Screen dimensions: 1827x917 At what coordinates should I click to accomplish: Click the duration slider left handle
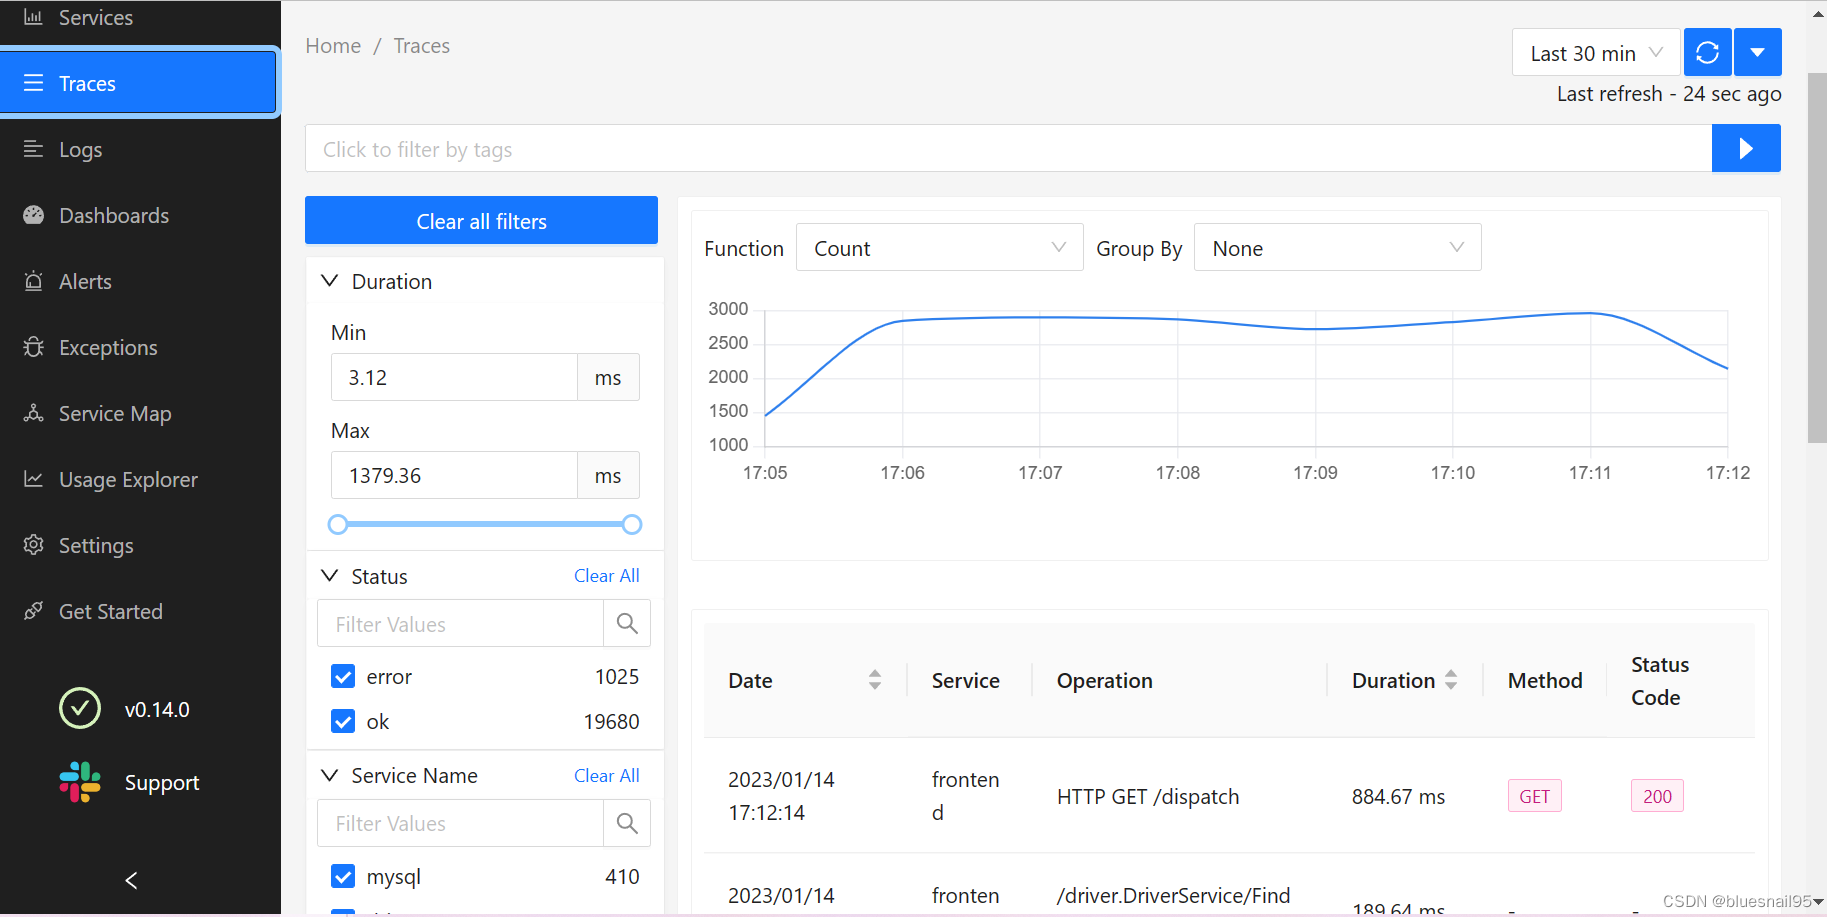pos(338,524)
